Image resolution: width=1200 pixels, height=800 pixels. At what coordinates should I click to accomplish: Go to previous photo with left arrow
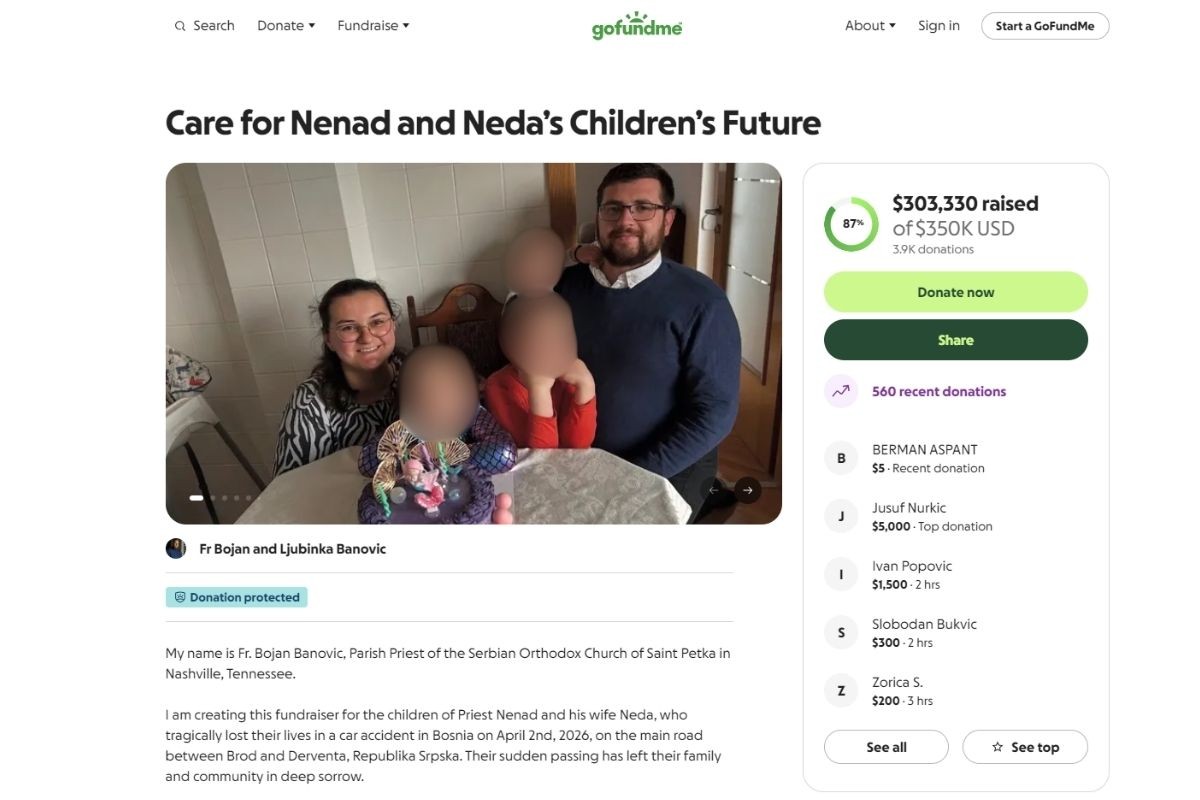tap(714, 490)
